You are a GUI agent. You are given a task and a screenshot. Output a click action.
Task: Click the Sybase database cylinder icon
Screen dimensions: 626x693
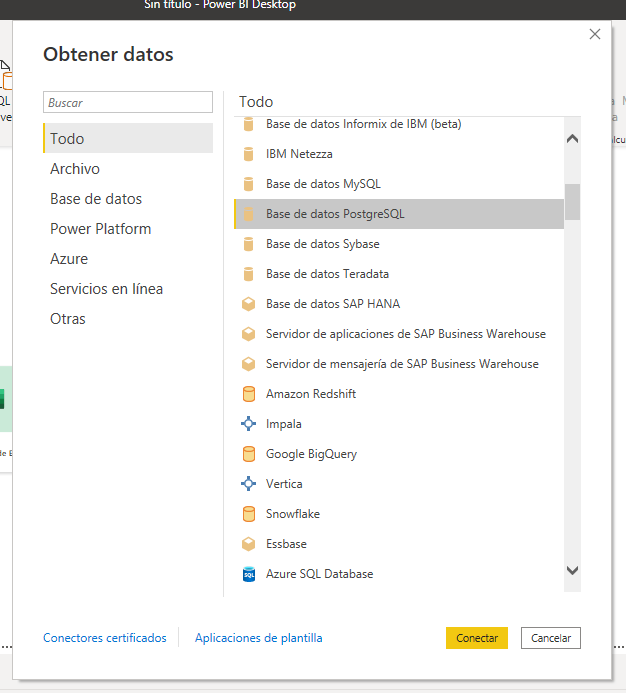tap(248, 244)
